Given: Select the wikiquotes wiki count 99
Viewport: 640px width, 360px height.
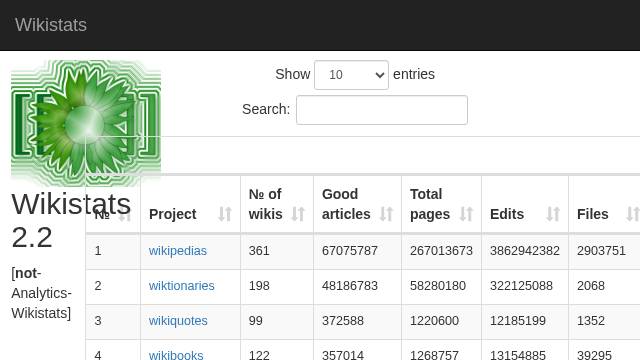Looking at the screenshot, I should 256,321.
